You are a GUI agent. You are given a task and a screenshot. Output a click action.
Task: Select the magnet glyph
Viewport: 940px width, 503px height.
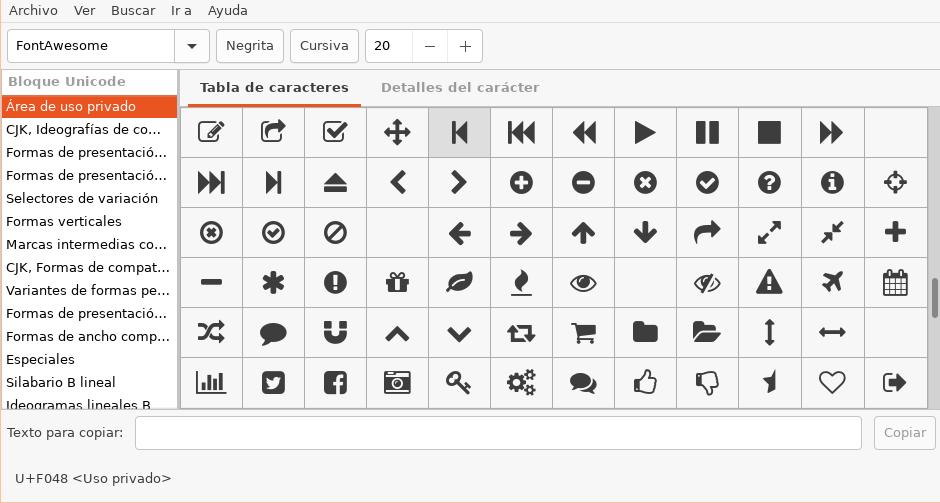(335, 333)
